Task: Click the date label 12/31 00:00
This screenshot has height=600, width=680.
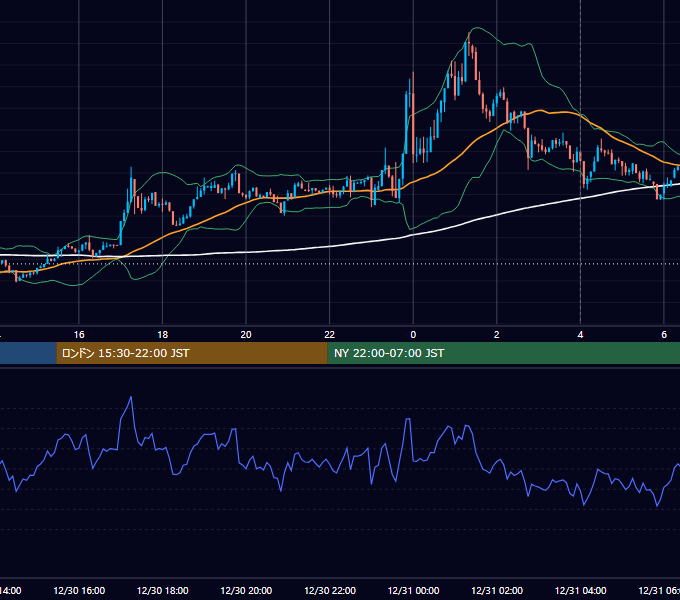Action: pos(413,590)
